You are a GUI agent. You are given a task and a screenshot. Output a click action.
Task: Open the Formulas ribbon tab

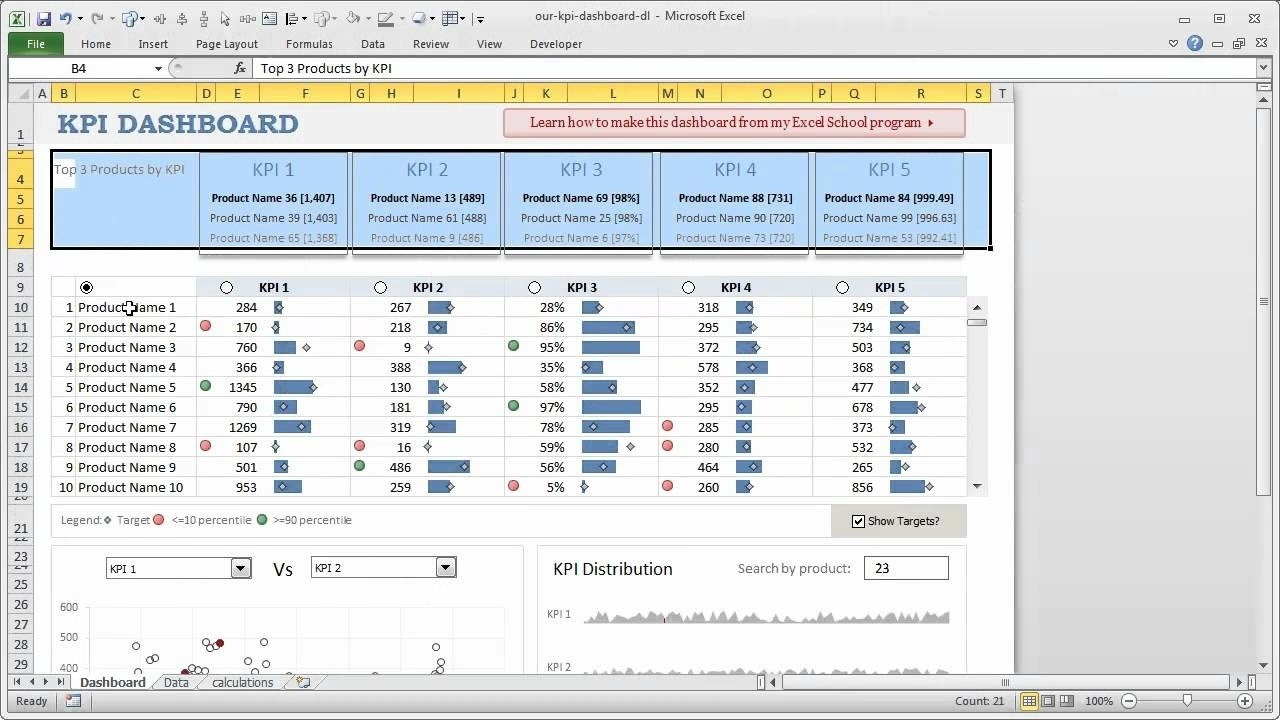pyautogui.click(x=309, y=44)
